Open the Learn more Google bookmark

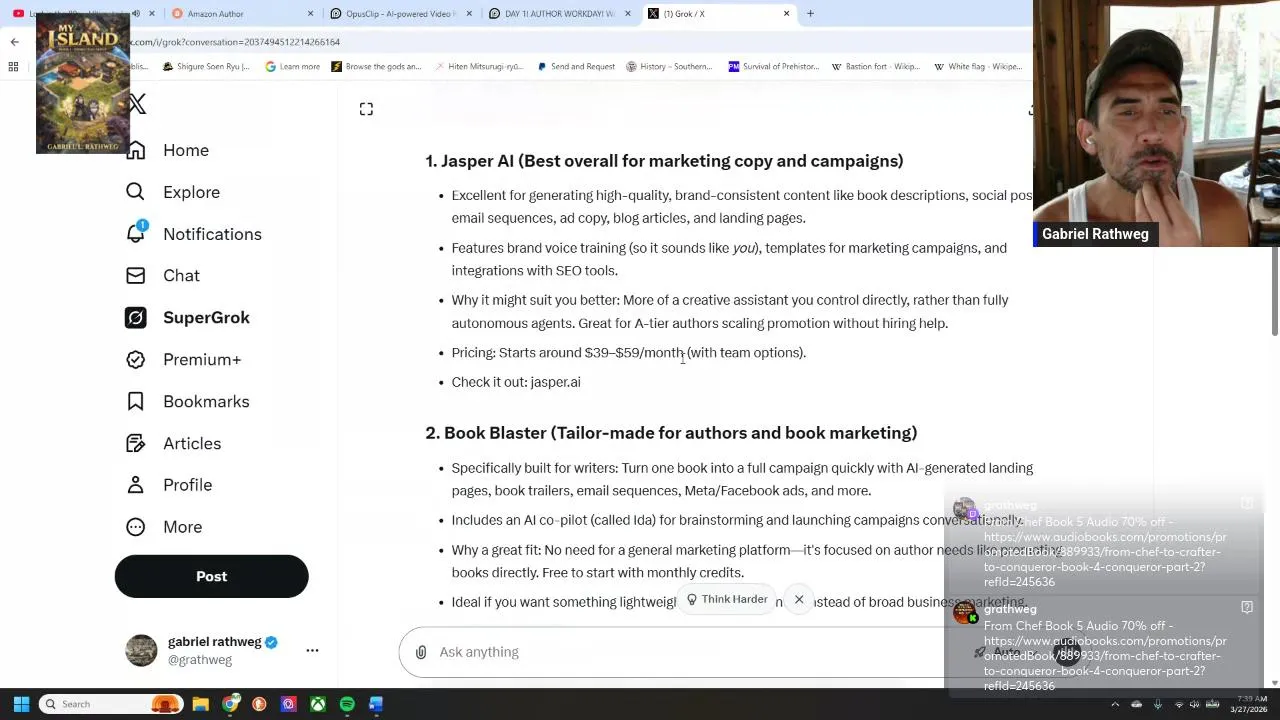(293, 67)
